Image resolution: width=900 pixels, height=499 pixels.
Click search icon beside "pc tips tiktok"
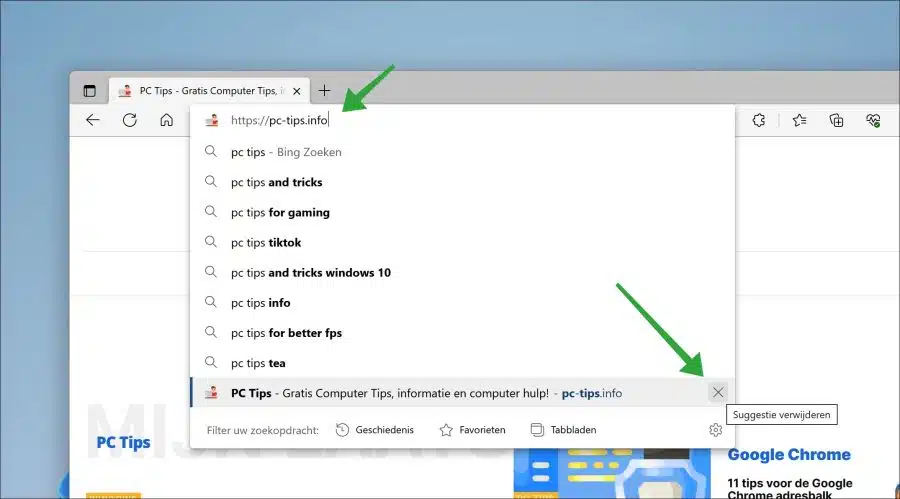point(211,242)
